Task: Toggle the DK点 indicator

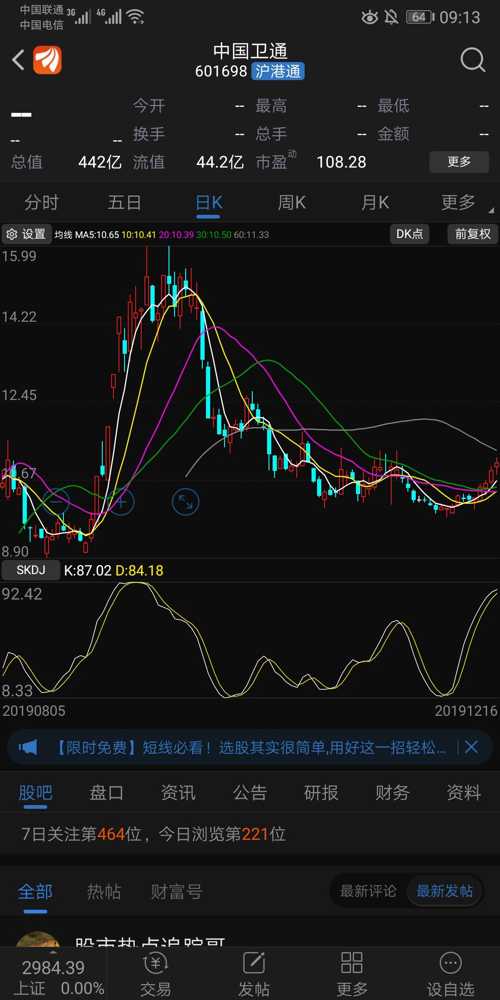Action: coord(409,234)
